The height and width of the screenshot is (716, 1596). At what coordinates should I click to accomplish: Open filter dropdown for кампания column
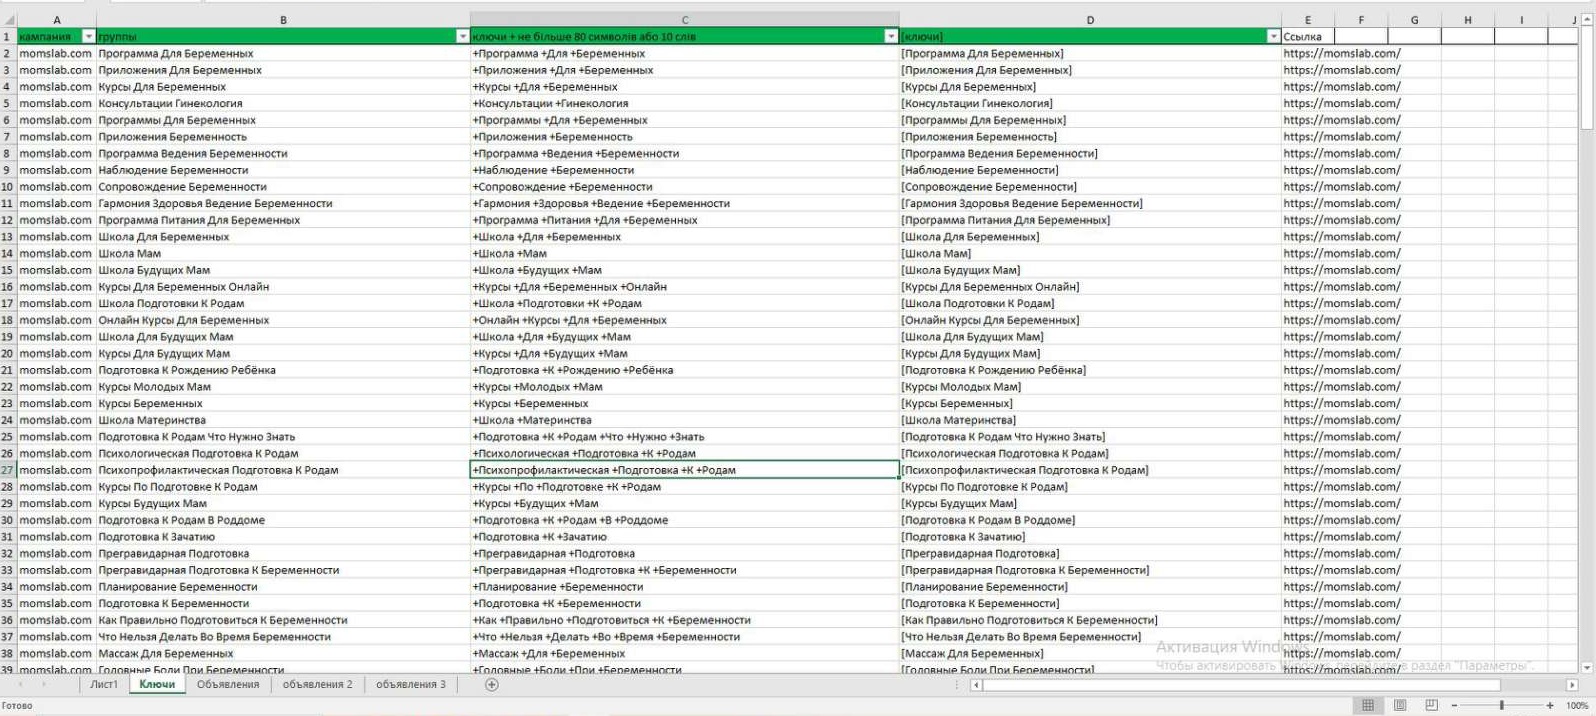coord(88,36)
